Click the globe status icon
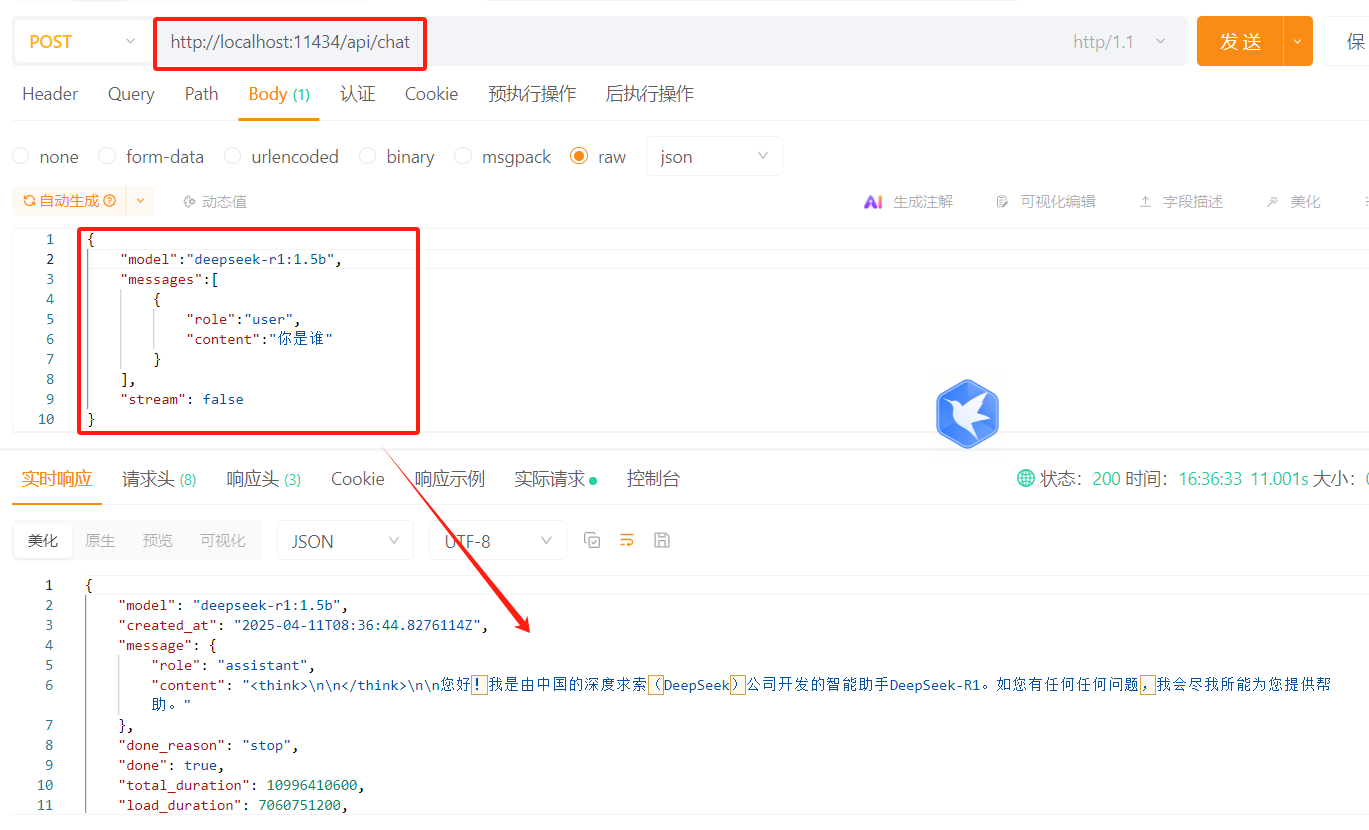Viewport: 1369px width, 830px height. click(1026, 478)
